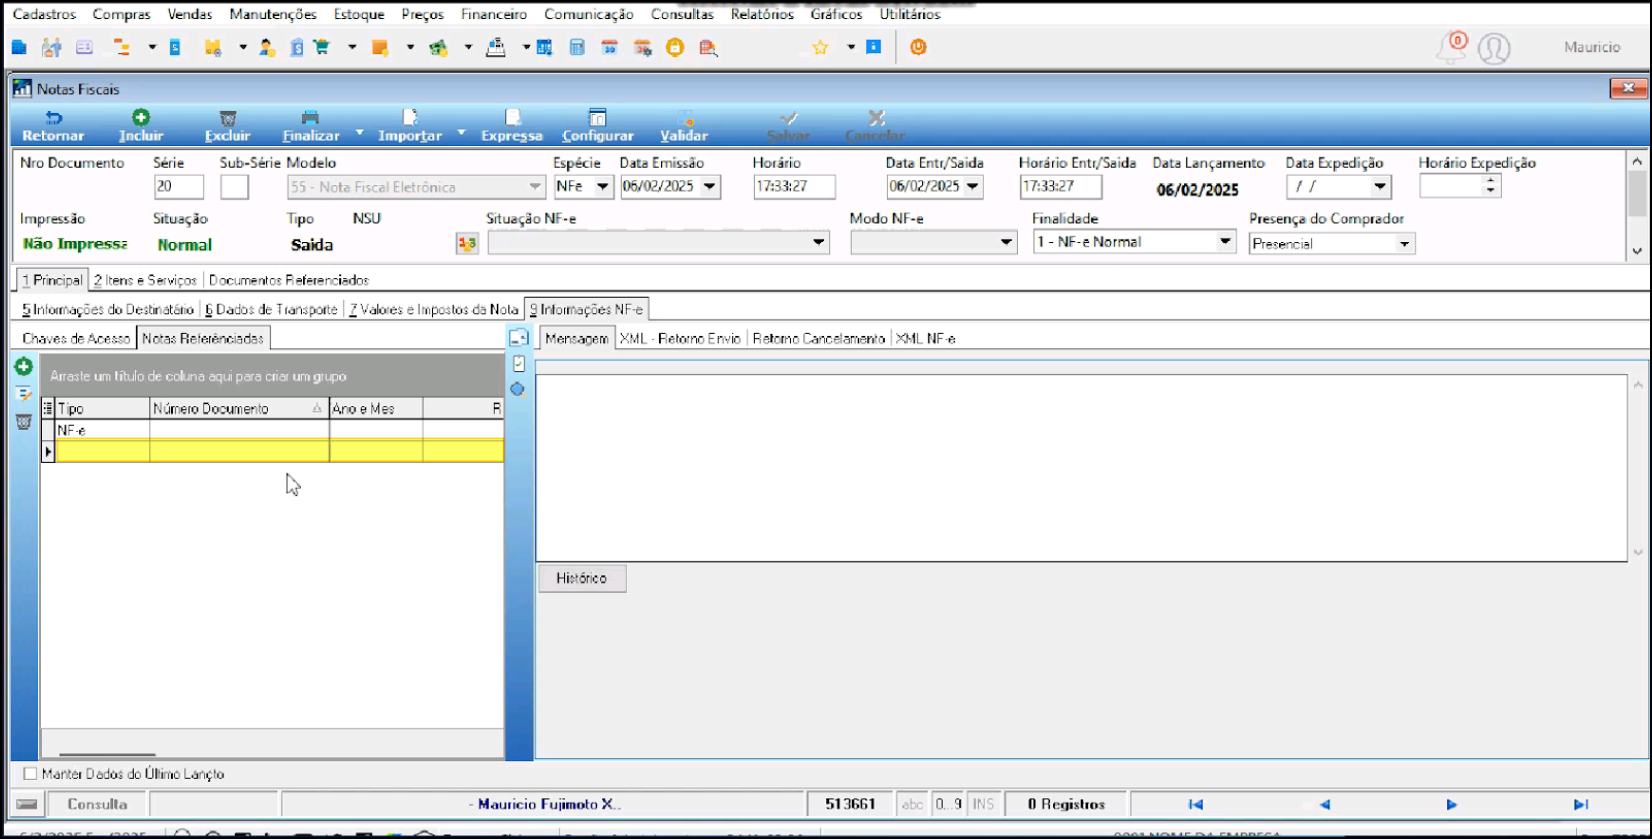Click the people icon in top toolbar
This screenshot has width=1652, height=839.
click(52, 47)
